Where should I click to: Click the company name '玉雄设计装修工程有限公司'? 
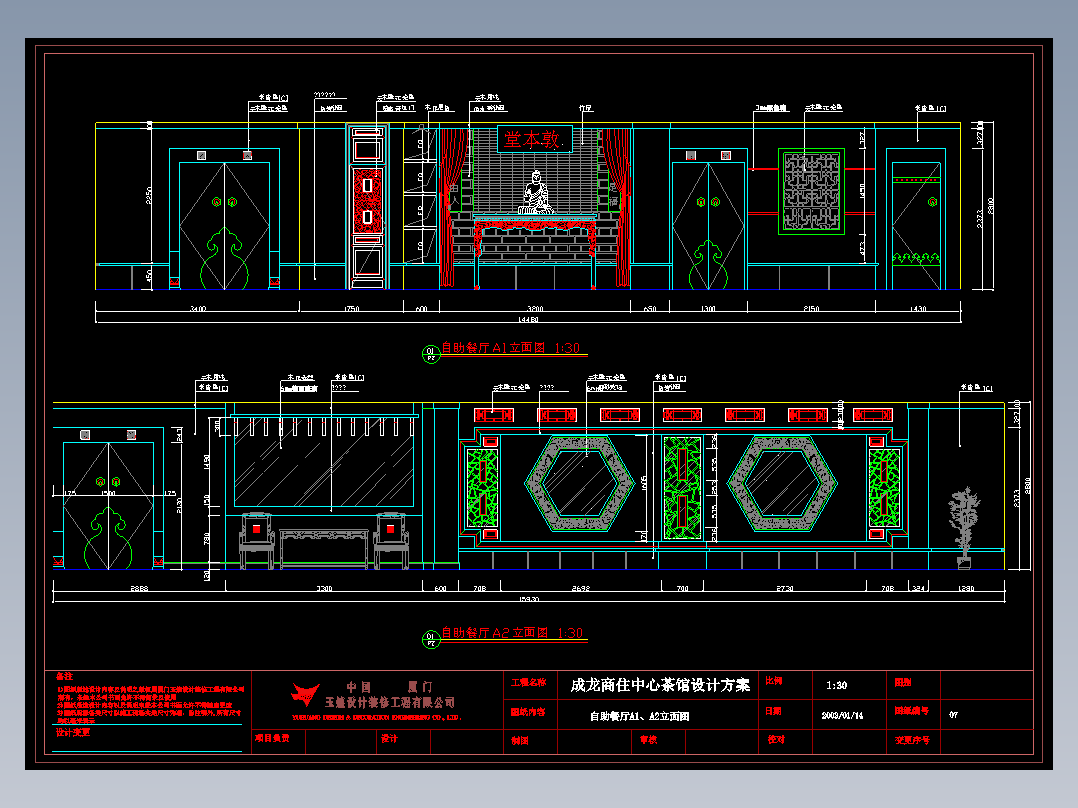click(x=390, y=702)
